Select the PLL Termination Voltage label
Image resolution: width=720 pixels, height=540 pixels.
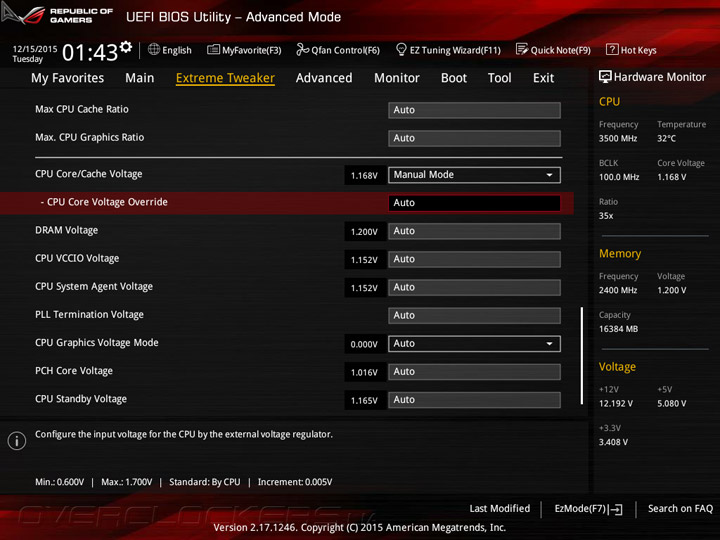click(x=89, y=315)
